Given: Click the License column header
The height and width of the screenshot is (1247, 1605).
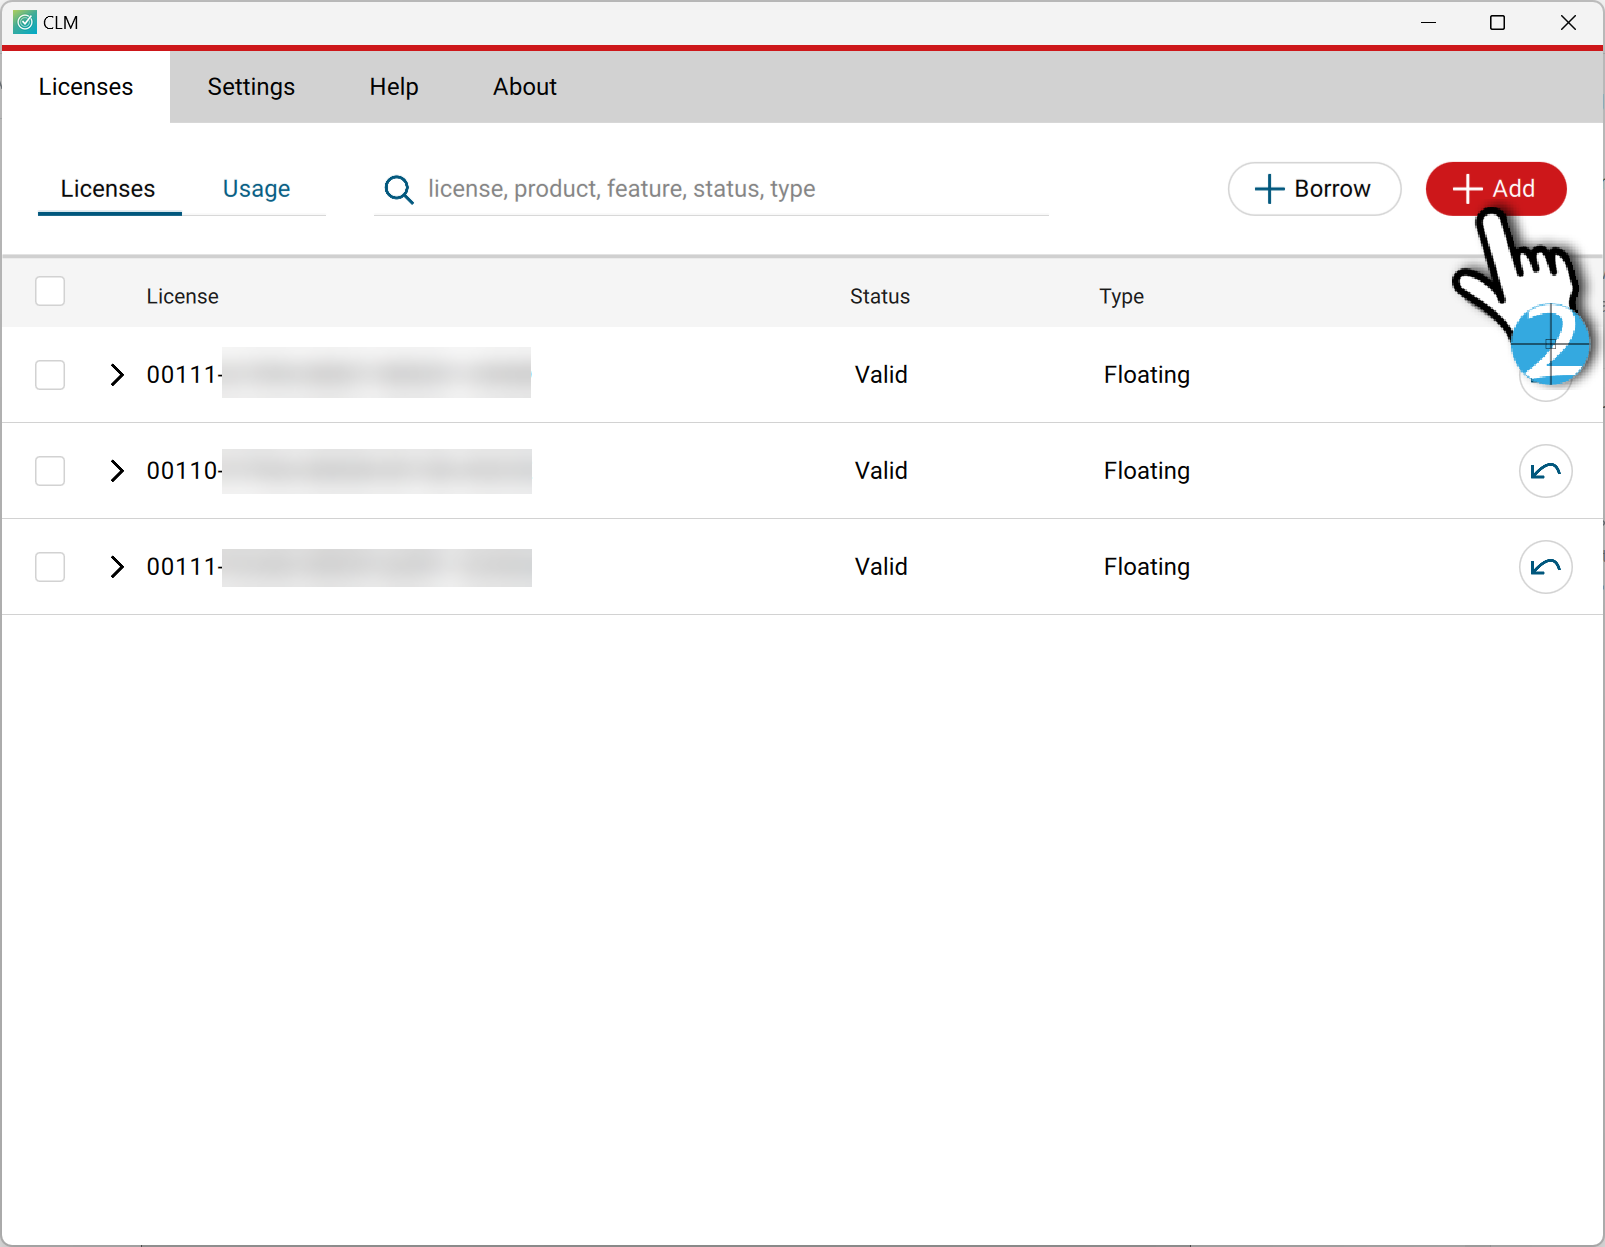Looking at the screenshot, I should click(x=182, y=296).
